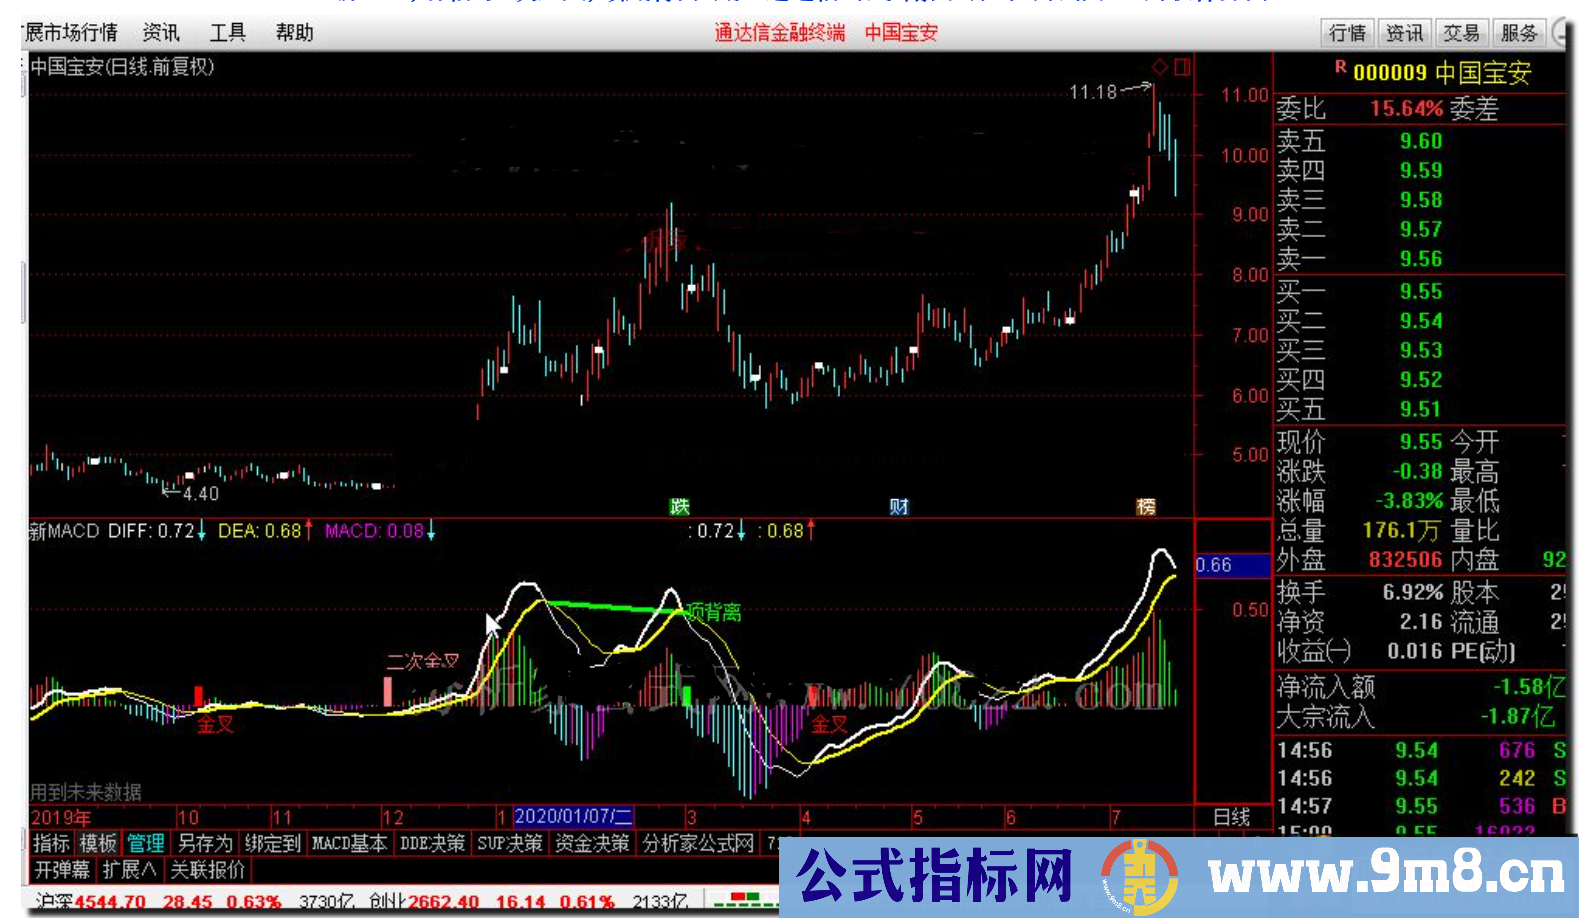Screen dimensions: 1579x918
Task: Click the red signal bar above first 金叉
Action: pos(198,697)
